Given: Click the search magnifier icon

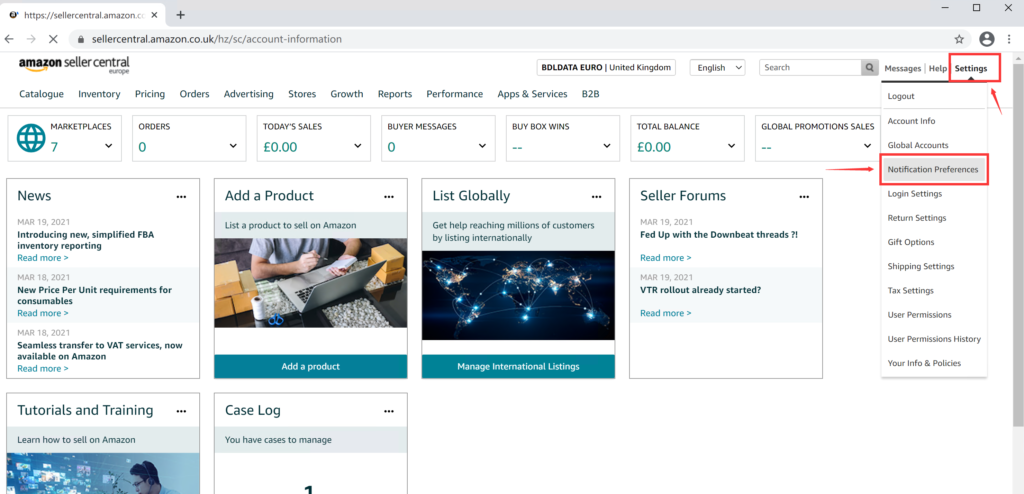Looking at the screenshot, I should pos(869,67).
